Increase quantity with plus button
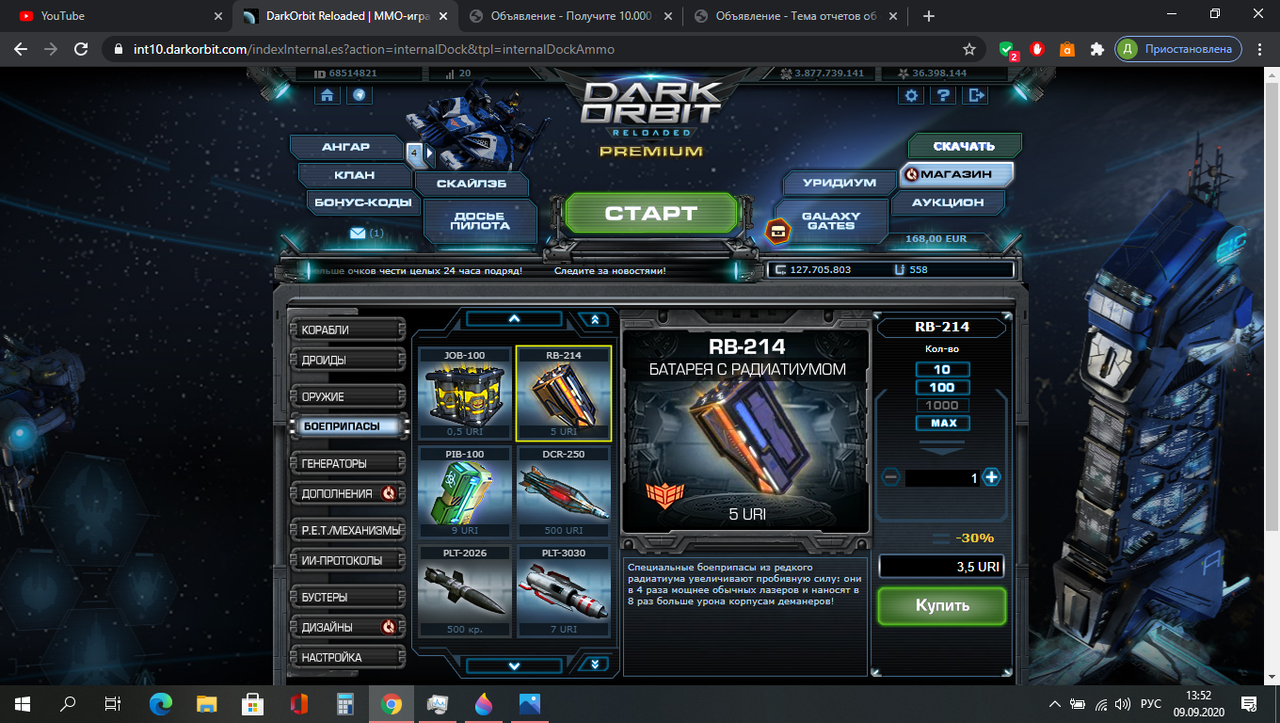1280x723 pixels. [x=991, y=478]
